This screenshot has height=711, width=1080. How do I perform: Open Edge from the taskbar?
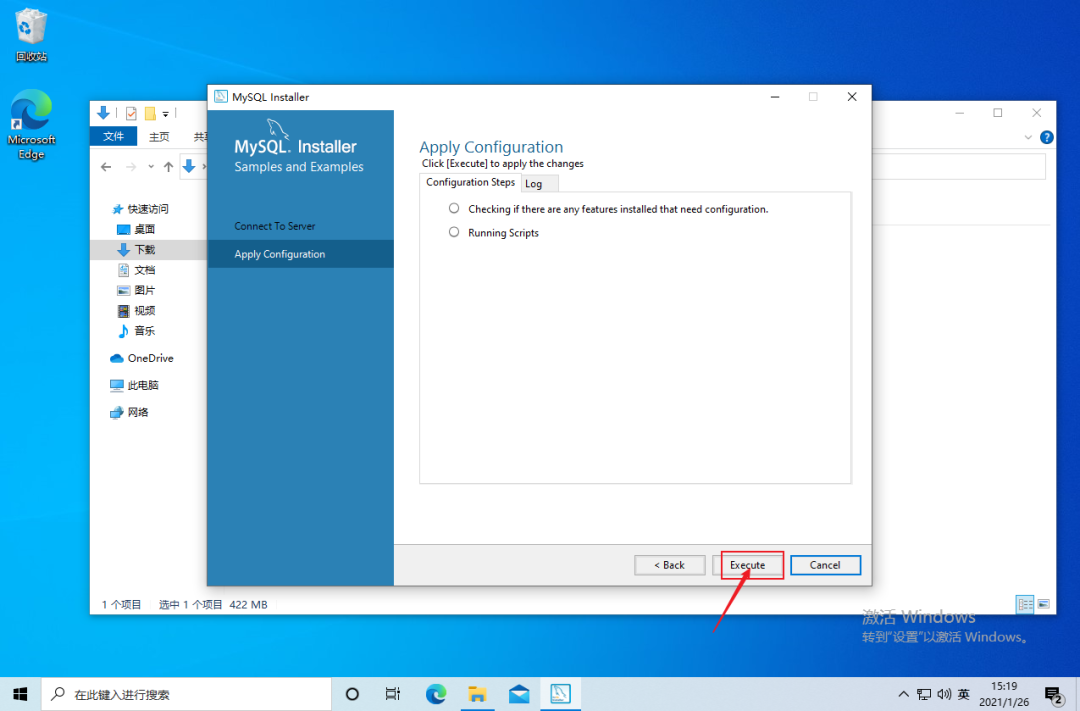click(435, 694)
